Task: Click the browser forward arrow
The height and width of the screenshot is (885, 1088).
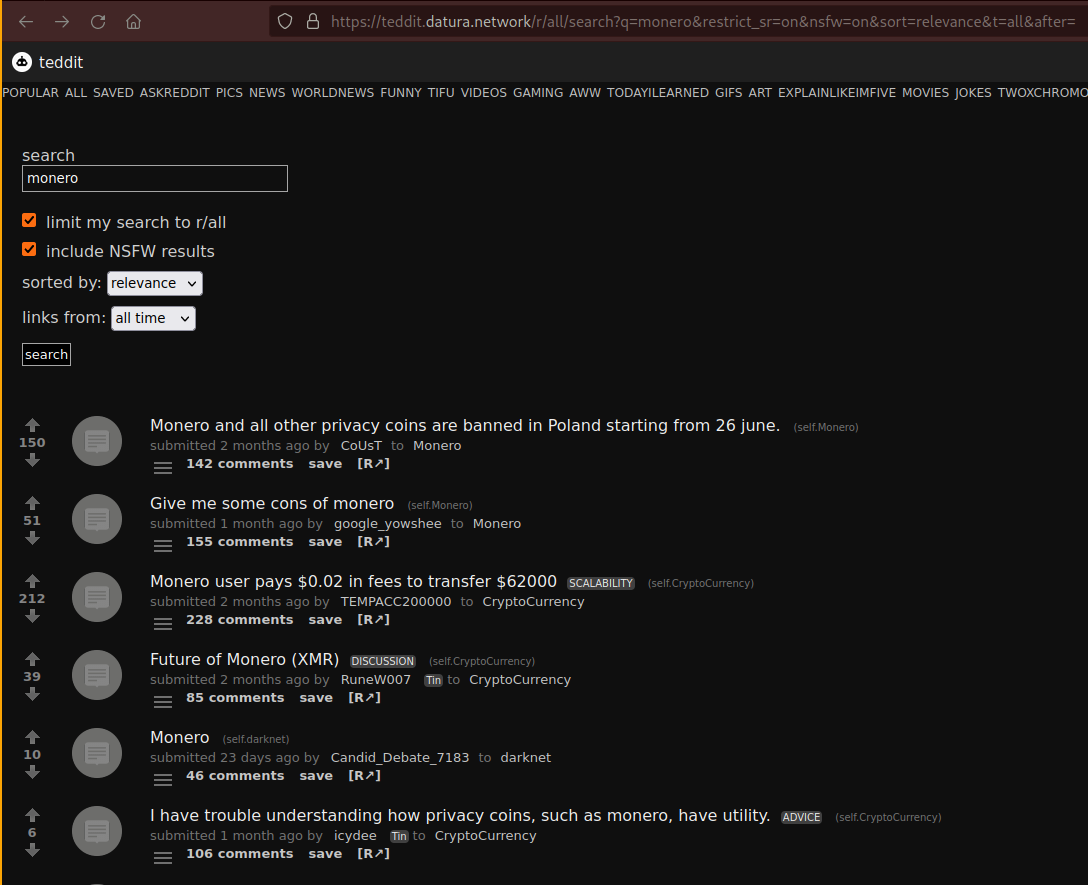Action: (62, 22)
